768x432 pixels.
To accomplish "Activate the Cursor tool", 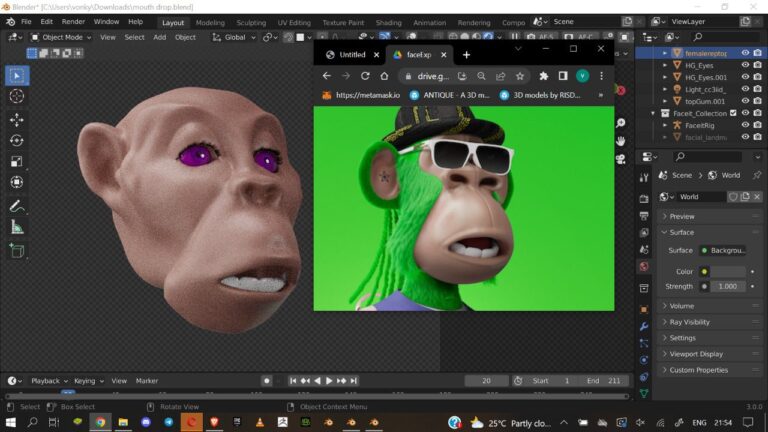I will coord(17,96).
